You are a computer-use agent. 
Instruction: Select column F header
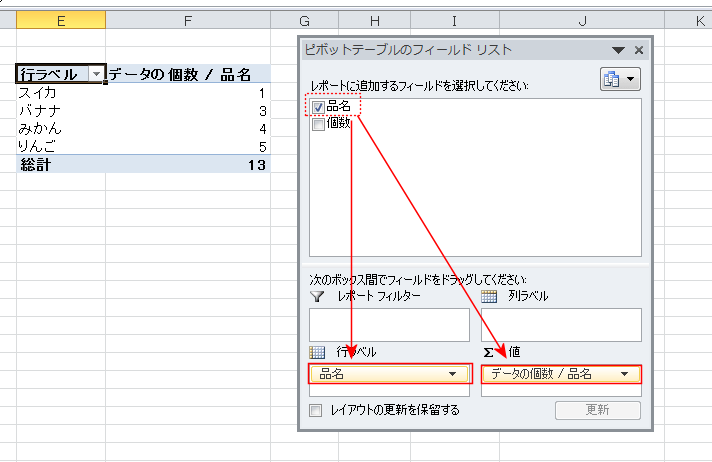(188, 20)
